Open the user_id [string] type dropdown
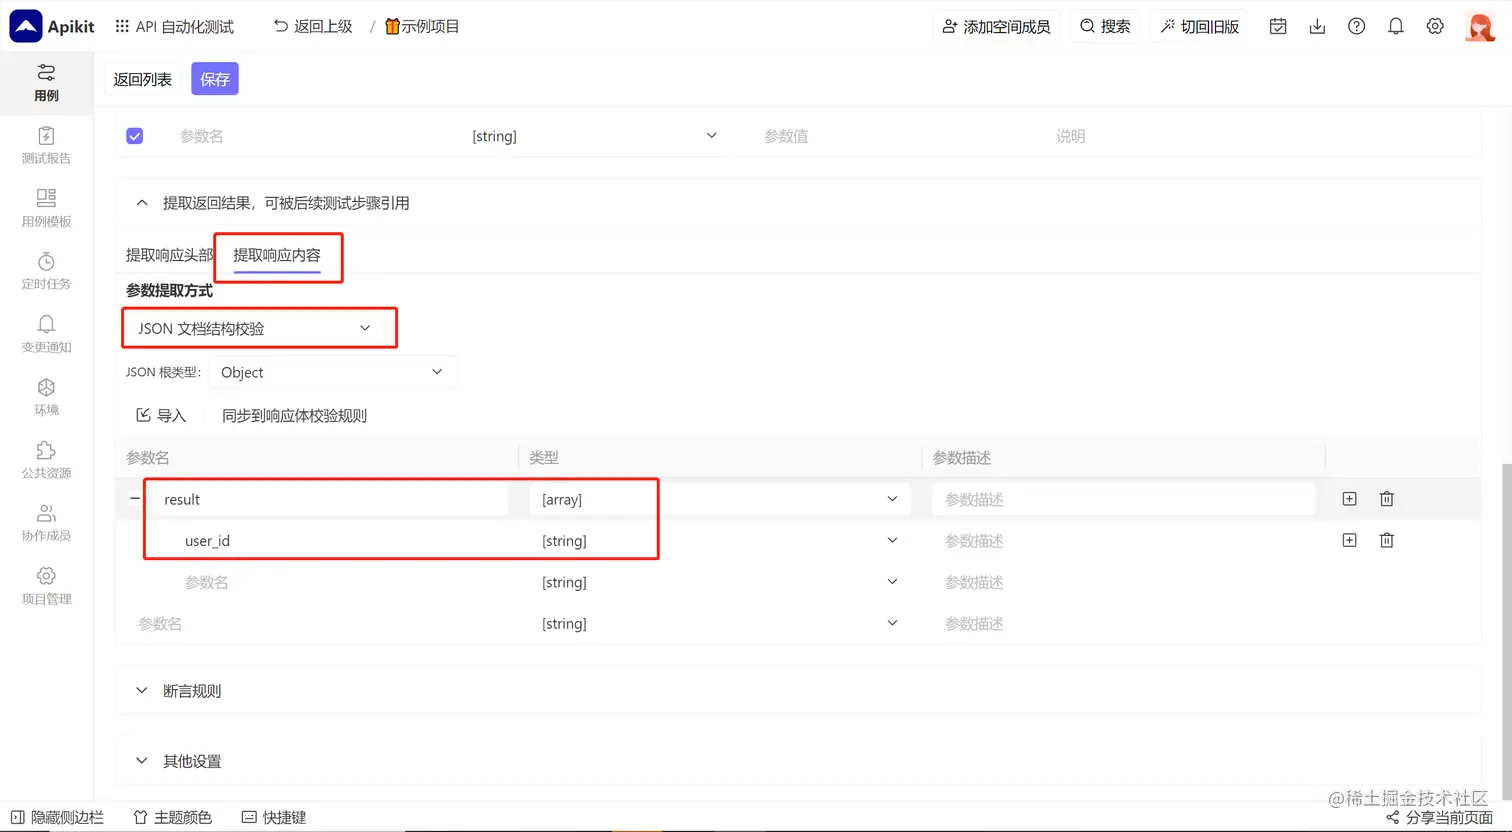Screen dimensions: 1512x832 [x=719, y=541]
